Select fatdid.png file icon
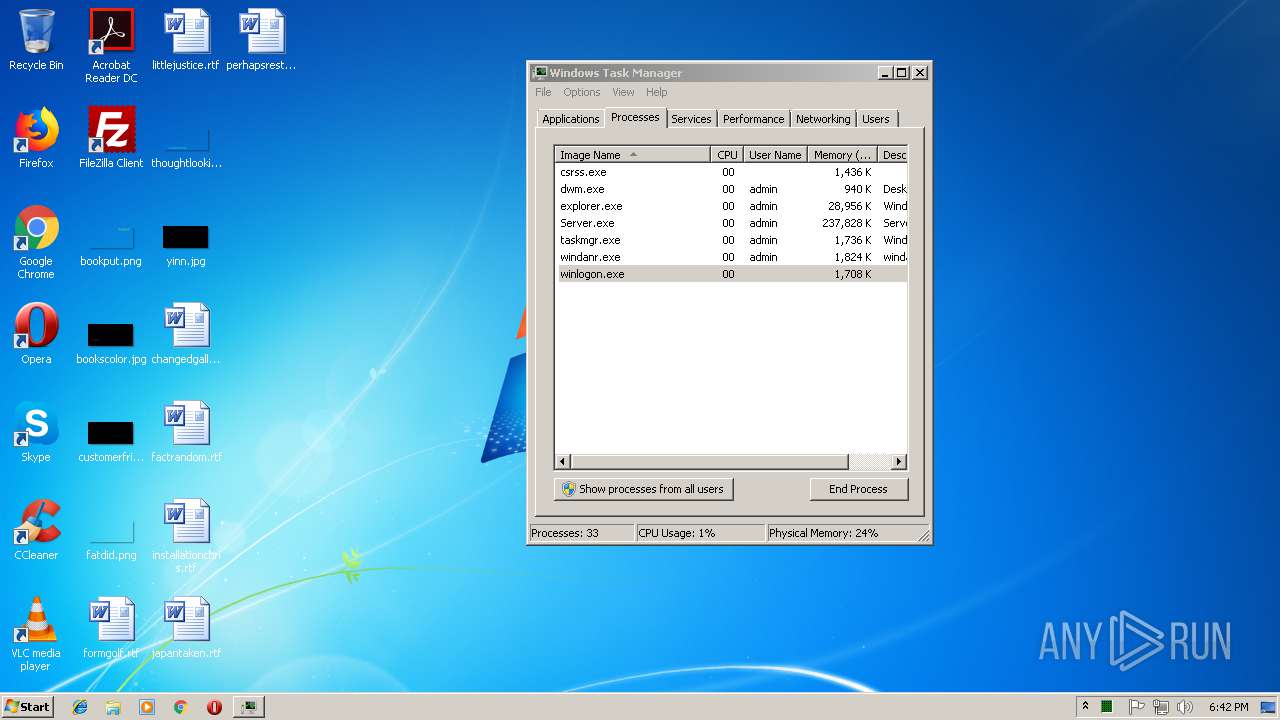Viewport: 1280px width, 720px height. tap(111, 540)
